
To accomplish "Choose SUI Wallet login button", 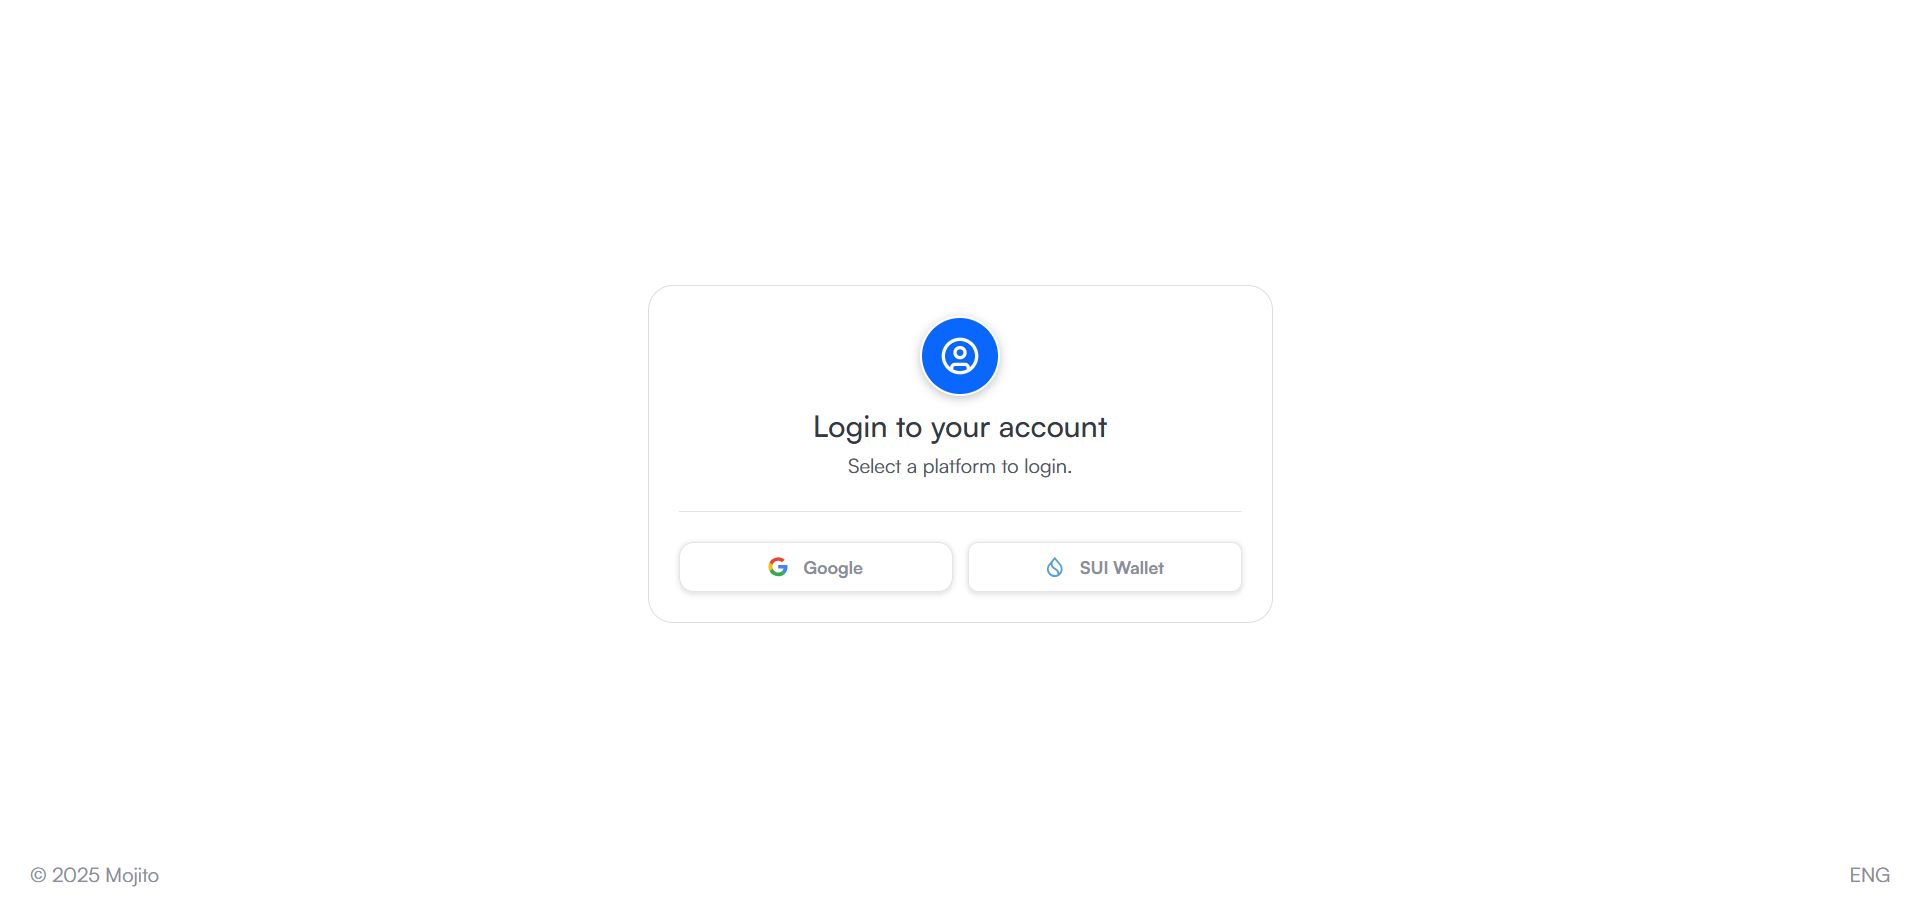I will pos(1104,567).
